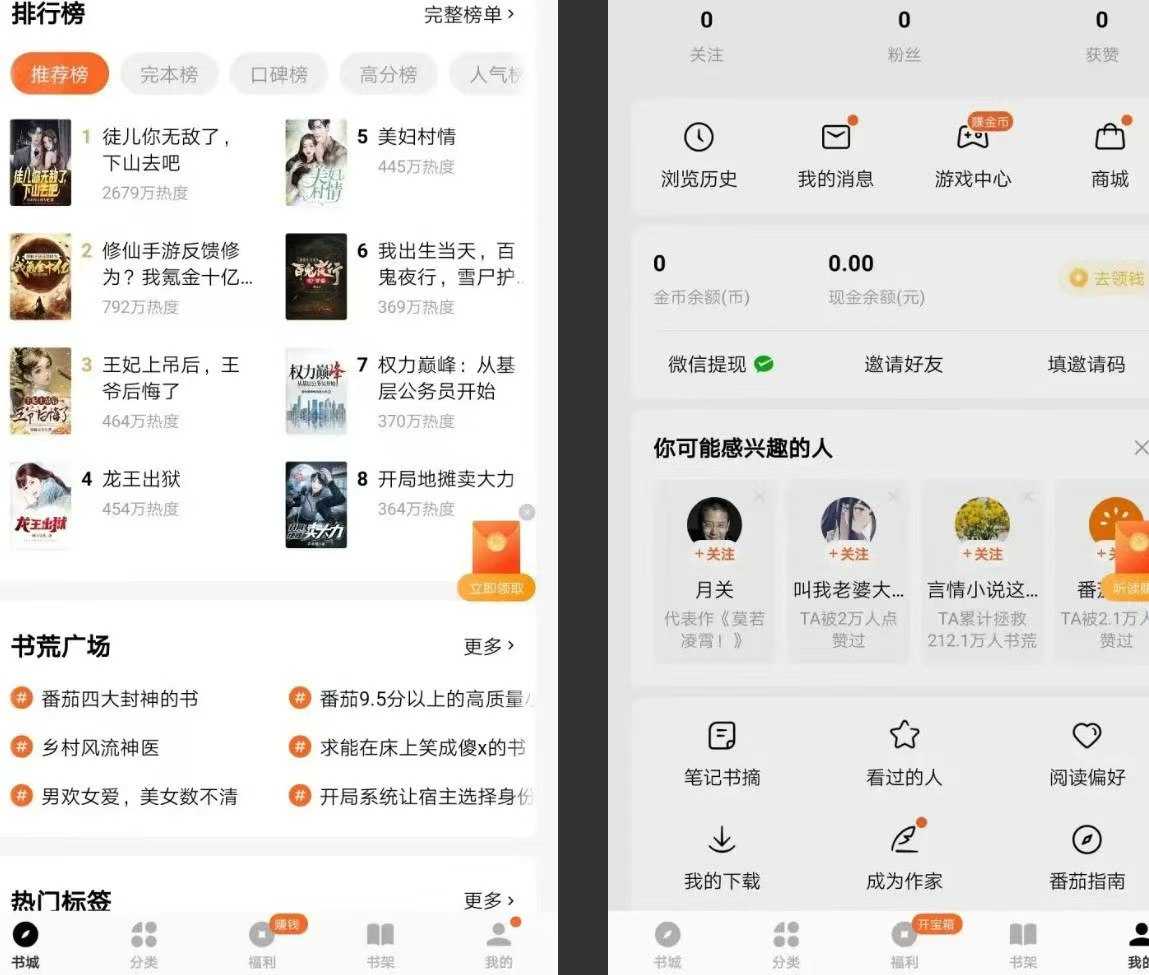Open book cover 龙王出狱
Viewport: 1149px width, 975px height.
pos(41,505)
